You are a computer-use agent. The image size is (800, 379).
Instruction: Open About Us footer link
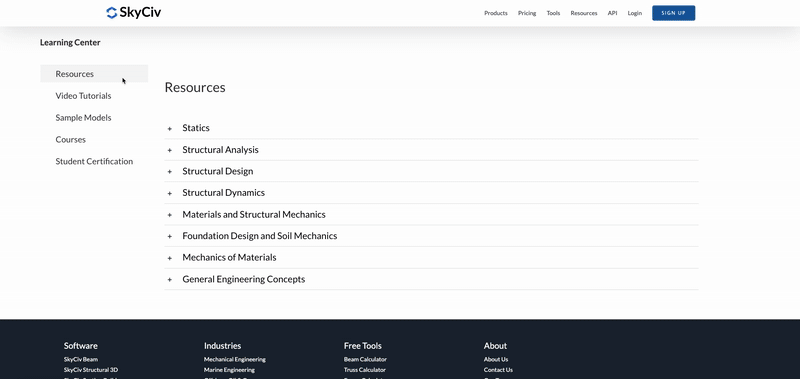click(496, 359)
